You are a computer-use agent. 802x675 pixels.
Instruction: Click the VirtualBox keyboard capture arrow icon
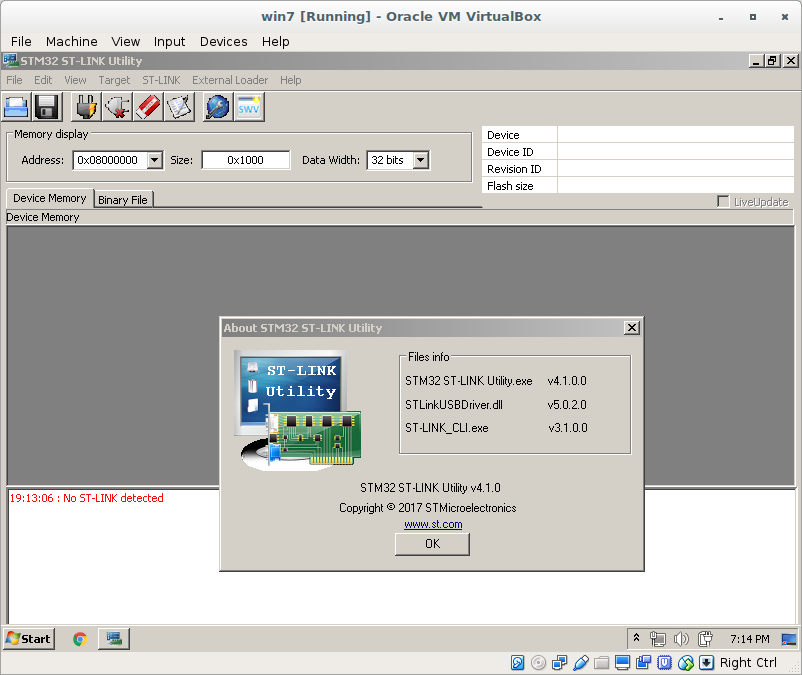pos(706,663)
